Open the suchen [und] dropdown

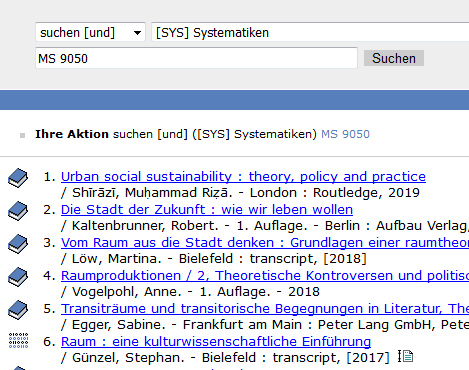point(90,32)
